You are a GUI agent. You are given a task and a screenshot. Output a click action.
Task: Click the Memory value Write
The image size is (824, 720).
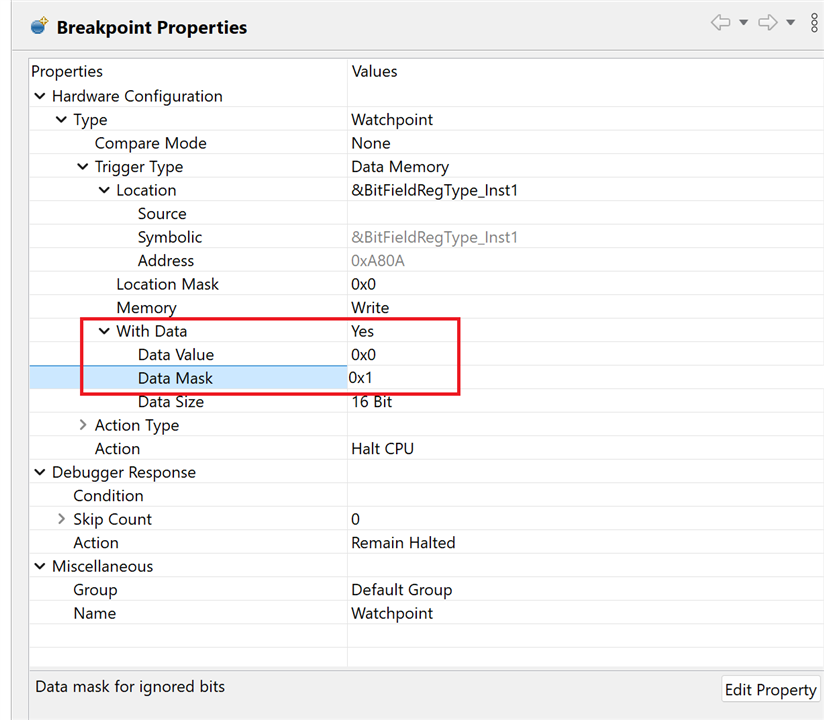(370, 307)
